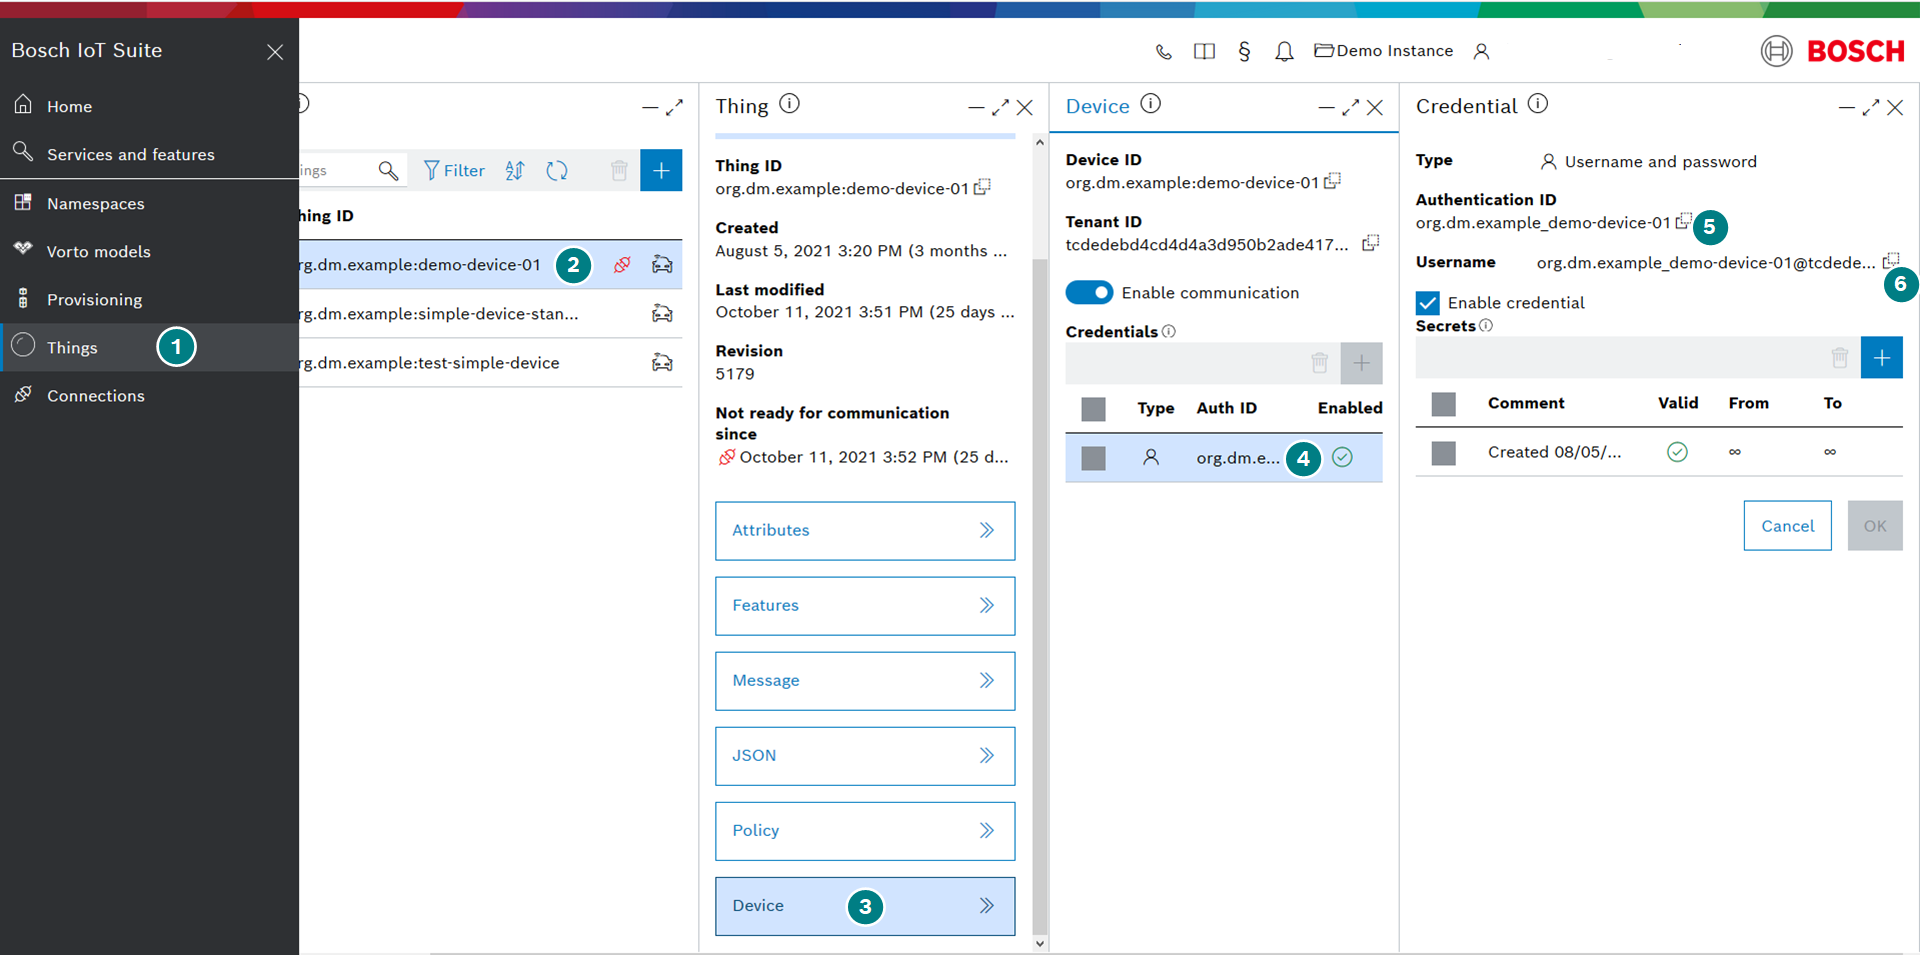Click the device icon on demo-device-01 row

coord(662,265)
